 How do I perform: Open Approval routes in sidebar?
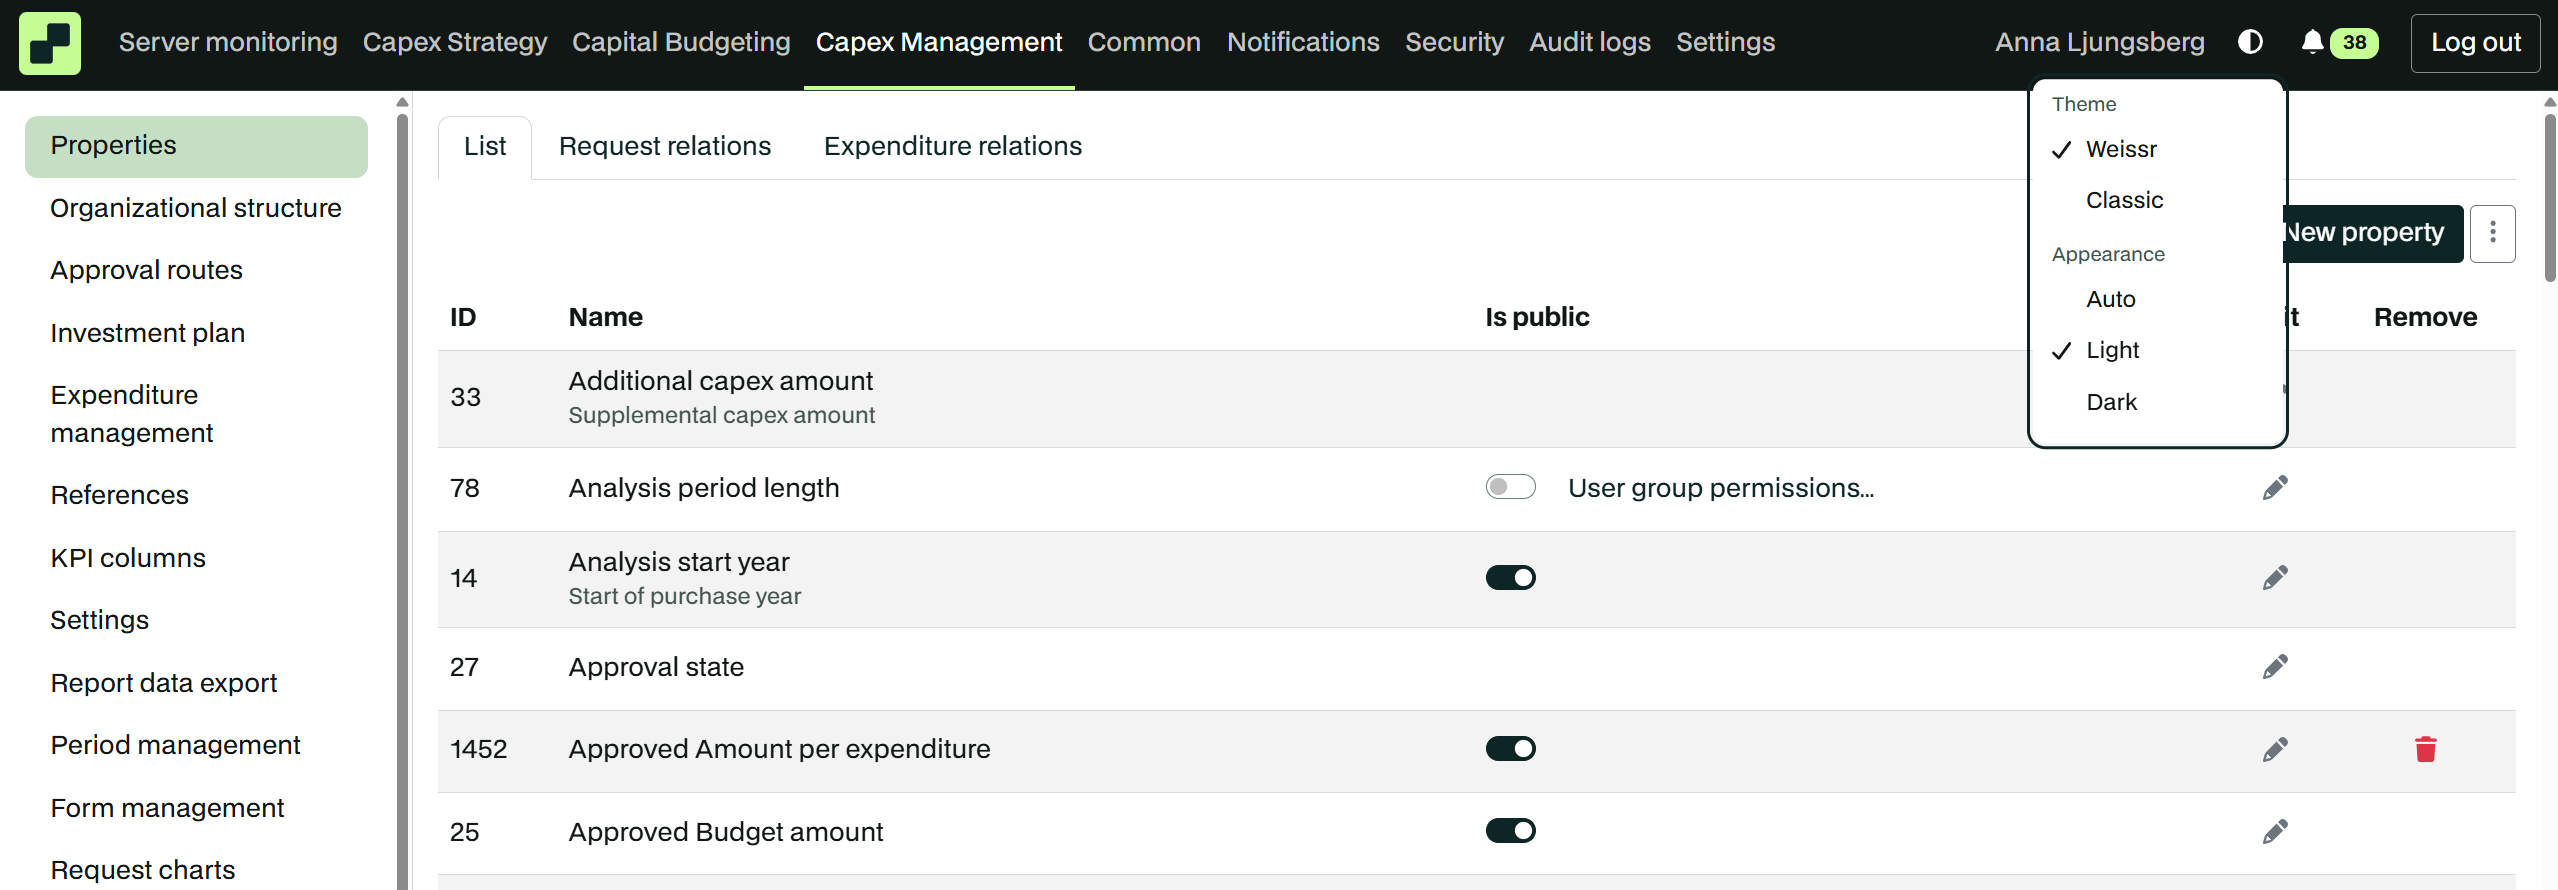(146, 270)
